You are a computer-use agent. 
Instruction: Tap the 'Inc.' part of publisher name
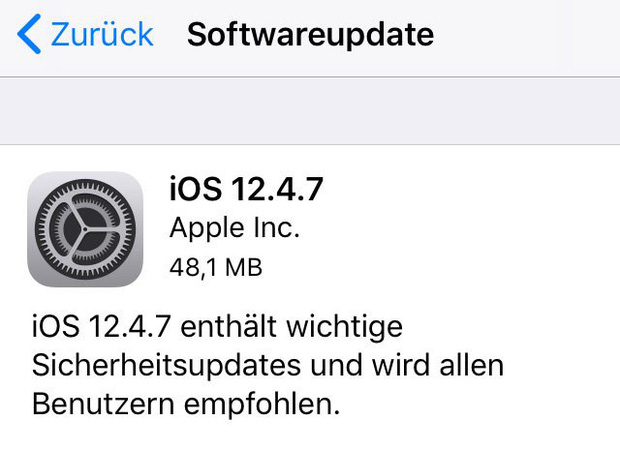tap(277, 228)
